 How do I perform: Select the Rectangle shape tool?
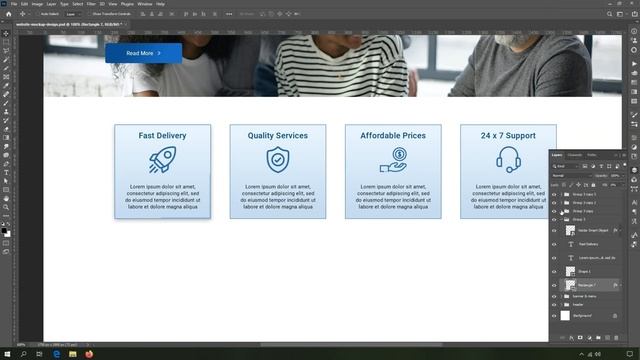click(x=6, y=190)
